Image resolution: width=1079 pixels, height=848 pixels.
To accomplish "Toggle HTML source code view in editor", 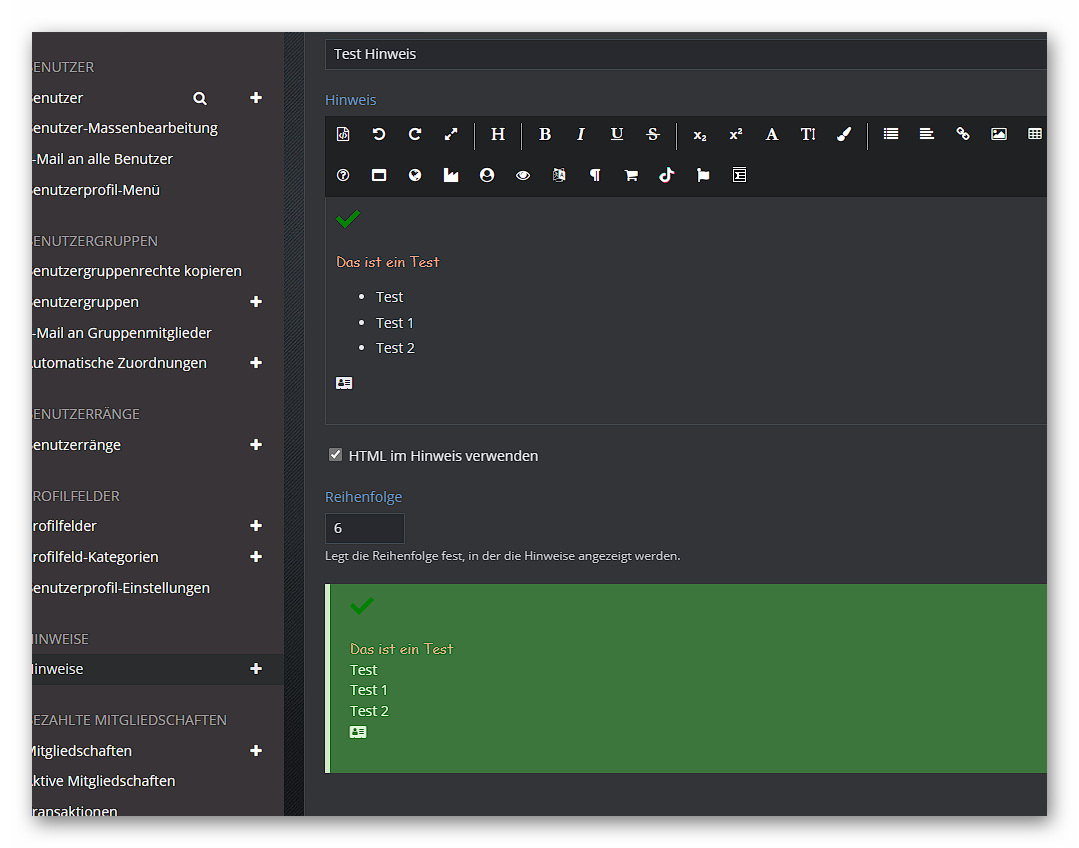I will pos(343,134).
